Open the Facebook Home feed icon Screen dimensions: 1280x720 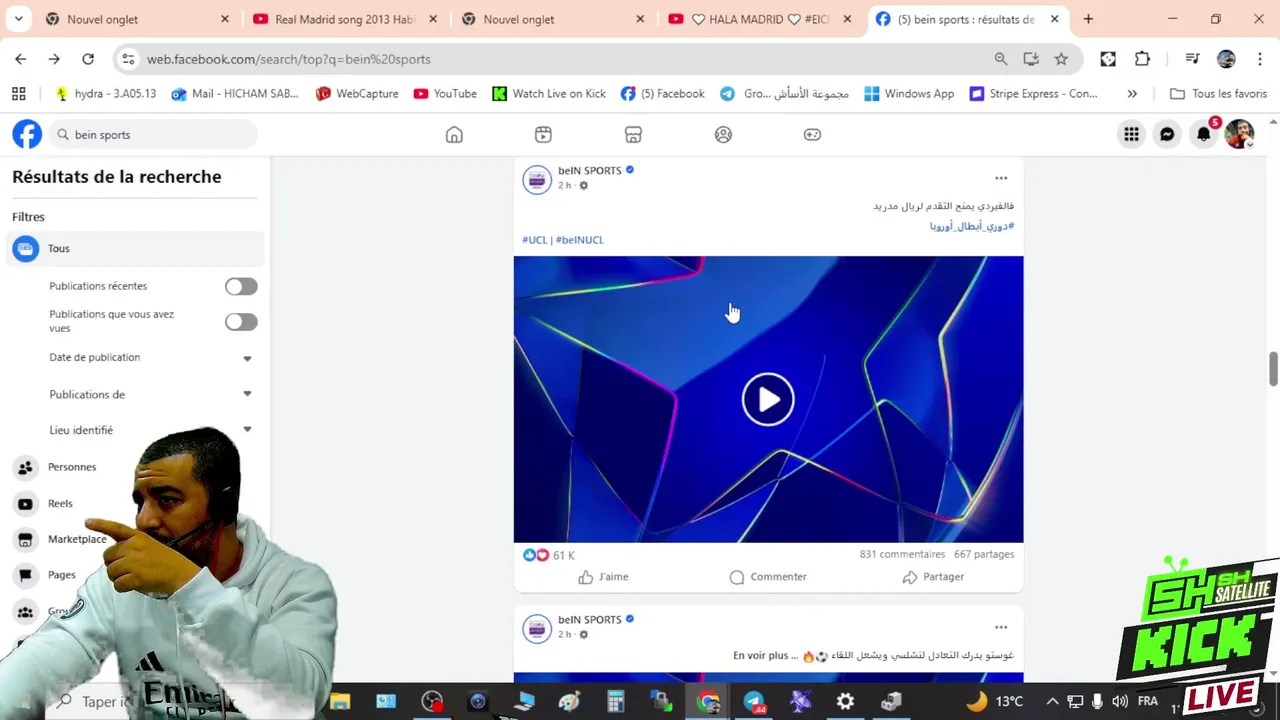coord(454,134)
